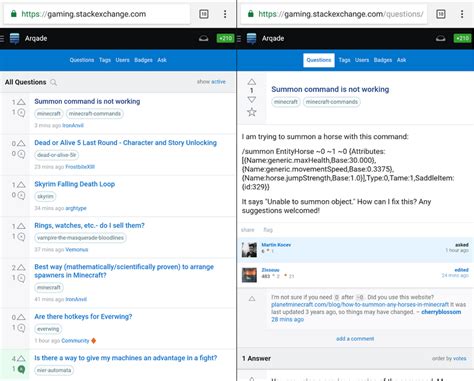The height and width of the screenshot is (381, 474).
Task: Click the answers bubble beside Dead or Alive 5
Action: [21, 154]
